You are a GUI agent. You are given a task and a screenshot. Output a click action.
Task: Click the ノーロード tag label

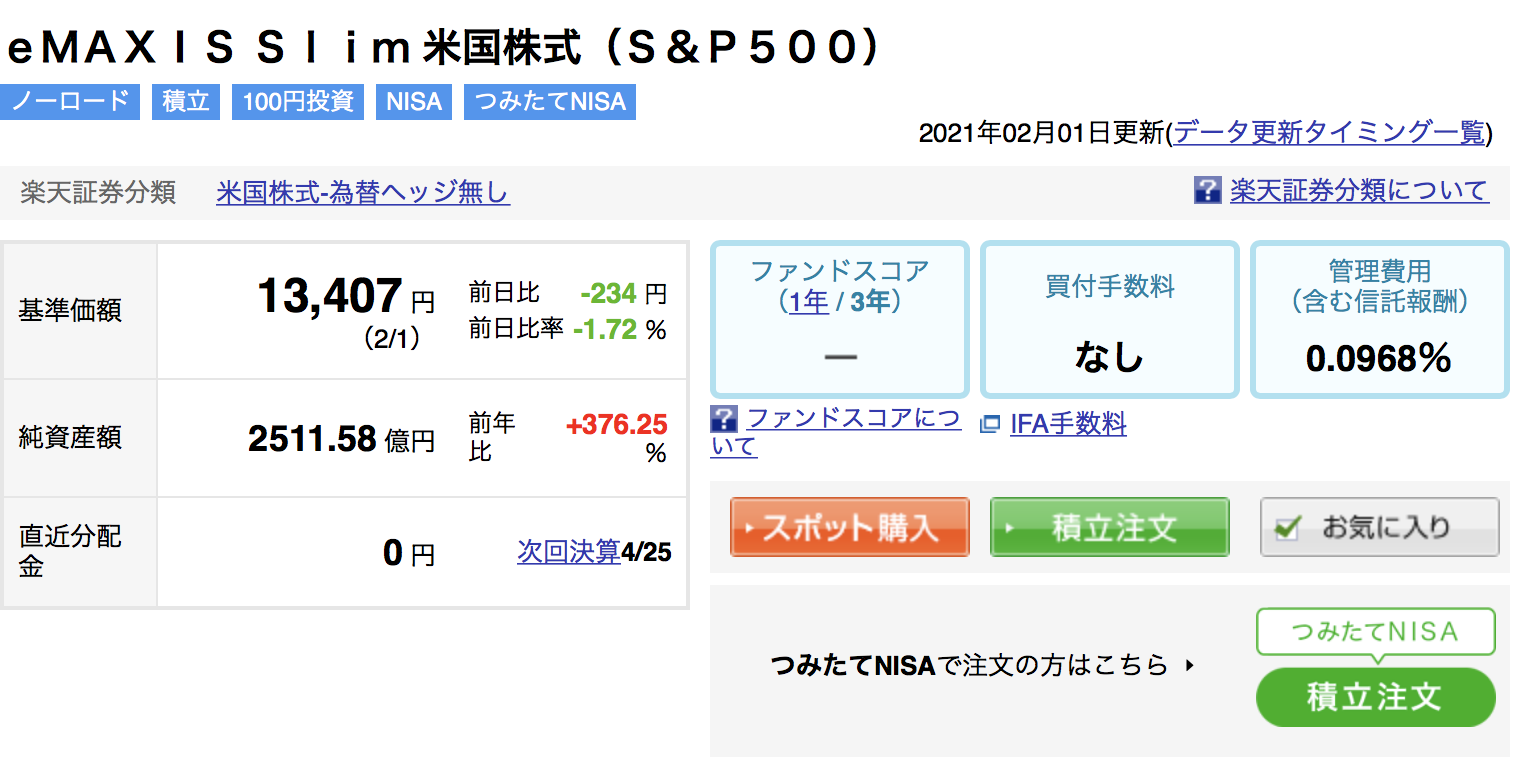(70, 102)
